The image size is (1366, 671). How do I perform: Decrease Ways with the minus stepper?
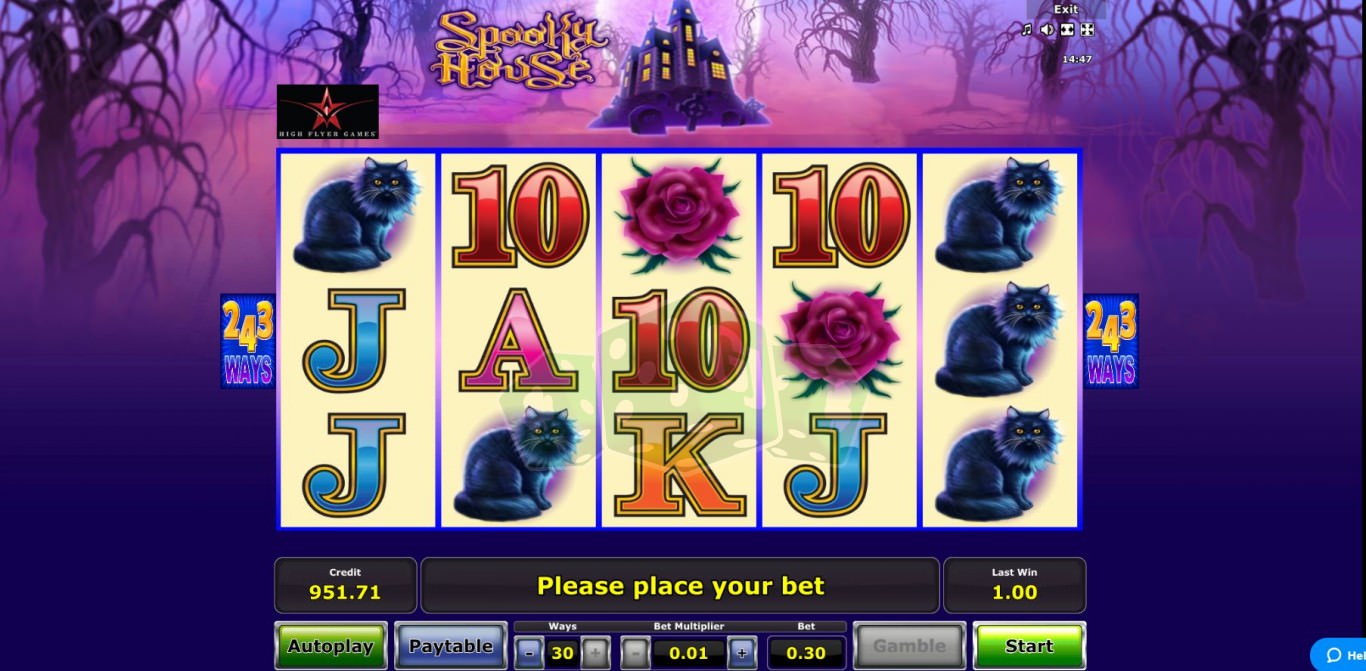530,654
